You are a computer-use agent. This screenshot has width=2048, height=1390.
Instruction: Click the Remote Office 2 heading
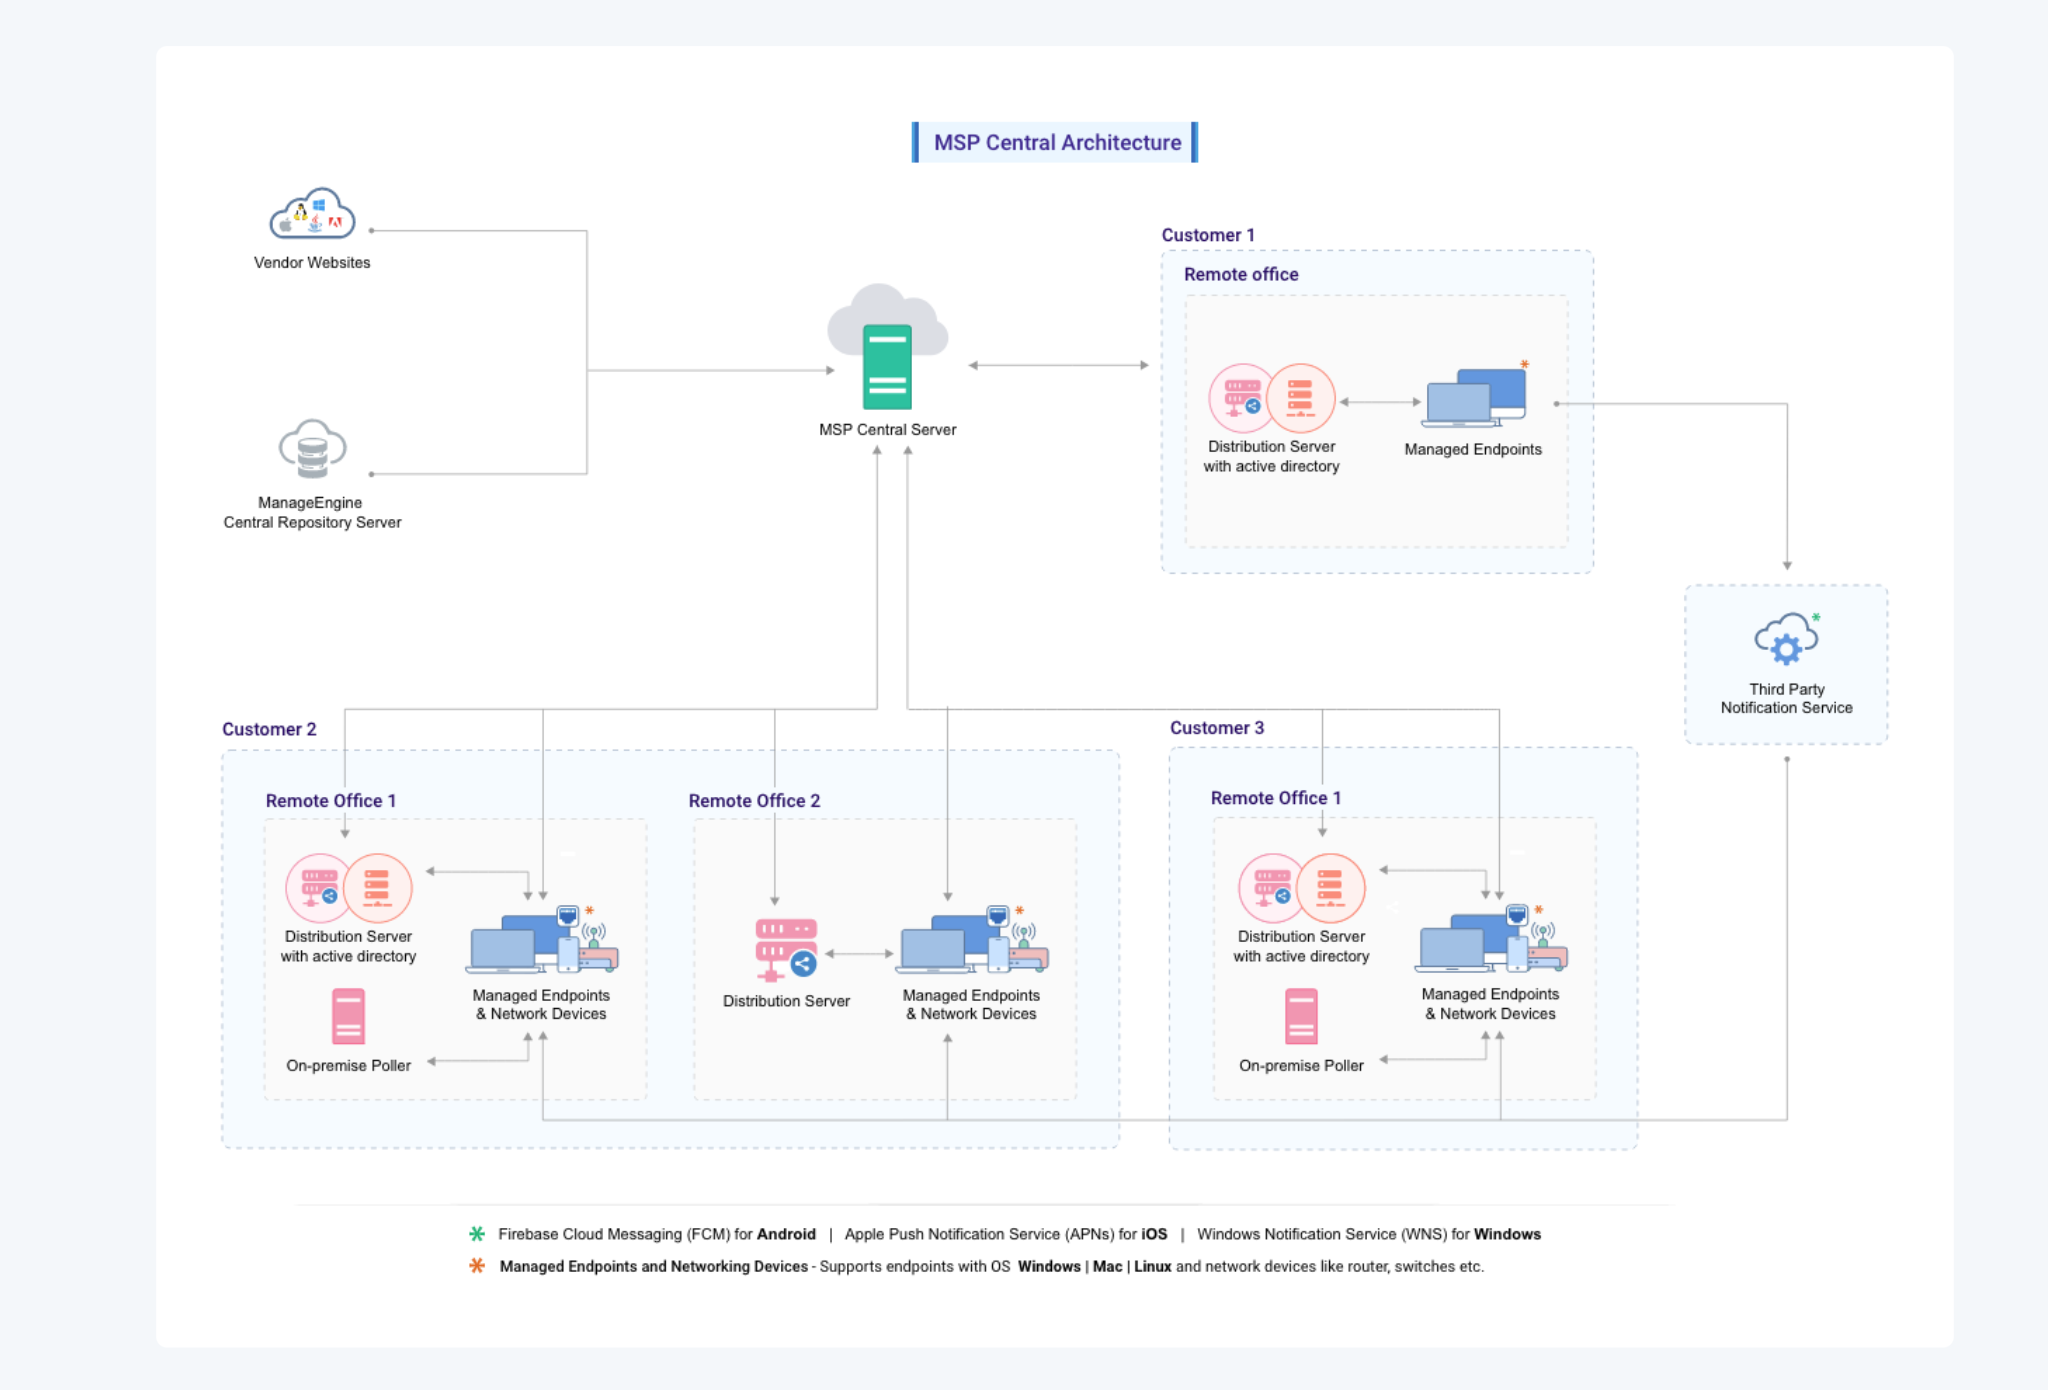coord(754,801)
